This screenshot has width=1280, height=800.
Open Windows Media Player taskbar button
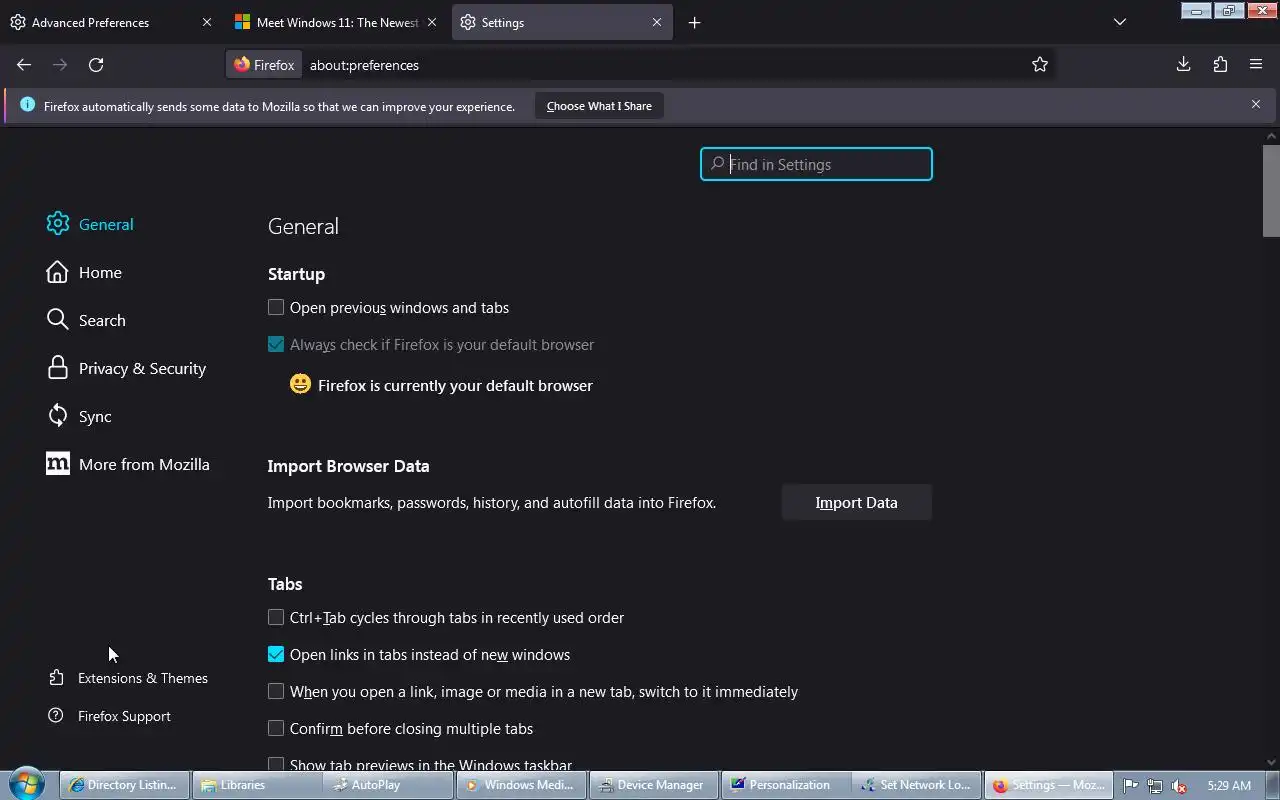point(521,785)
